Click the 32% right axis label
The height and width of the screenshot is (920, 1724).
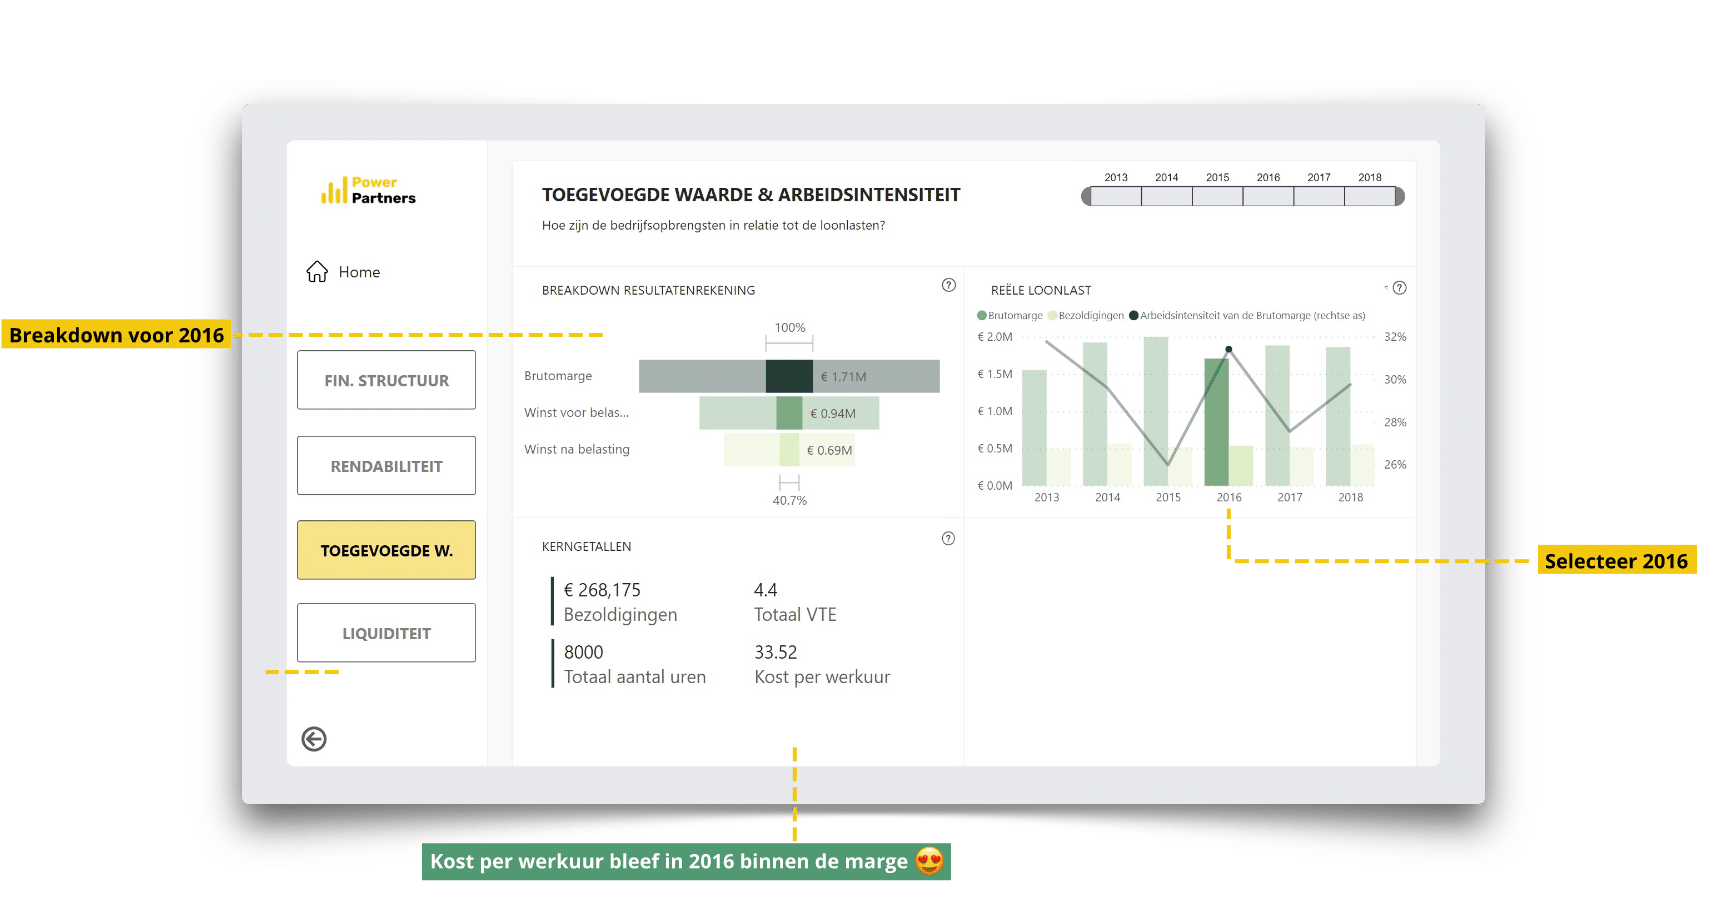click(1395, 337)
